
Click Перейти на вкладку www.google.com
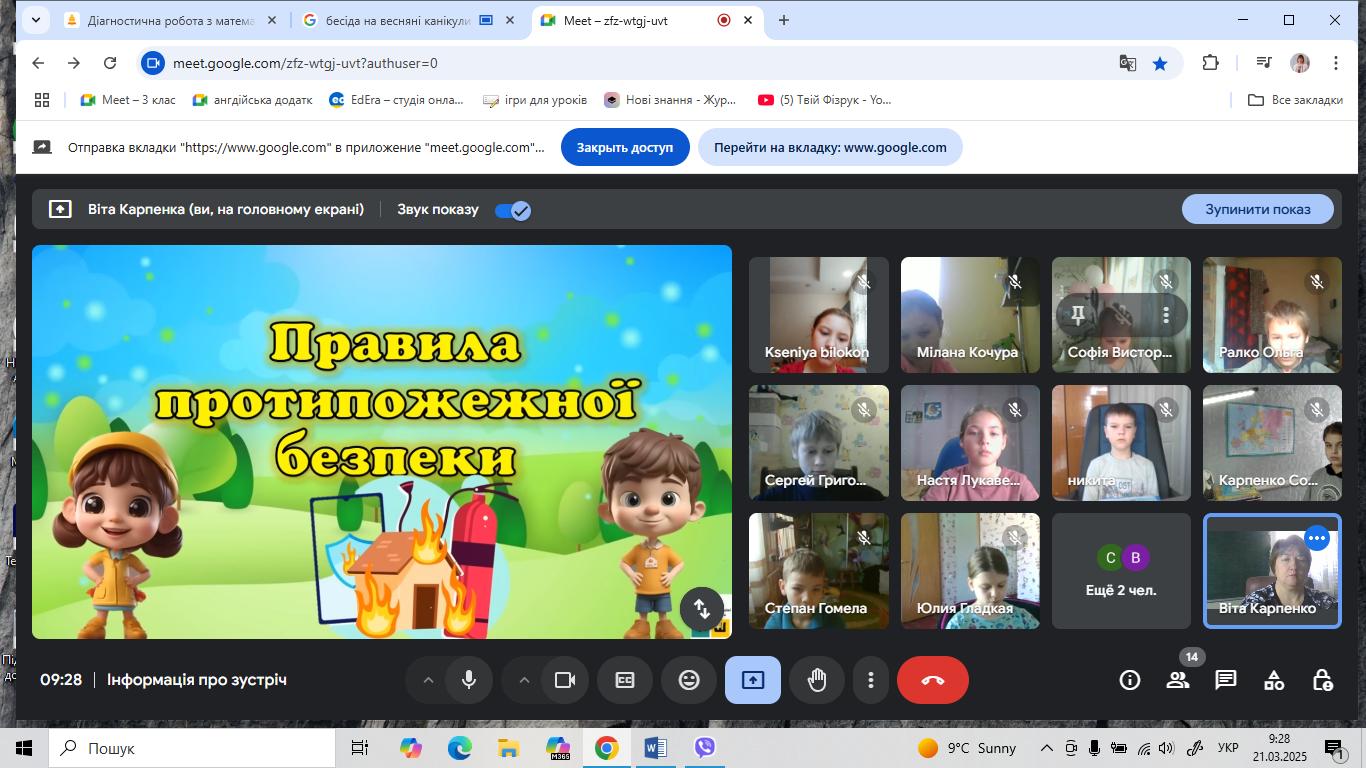(830, 147)
